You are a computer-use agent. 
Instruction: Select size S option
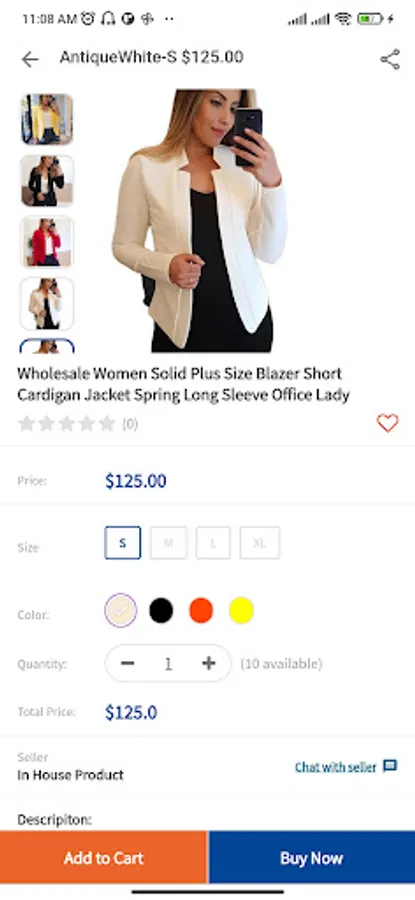pyautogui.click(x=123, y=542)
